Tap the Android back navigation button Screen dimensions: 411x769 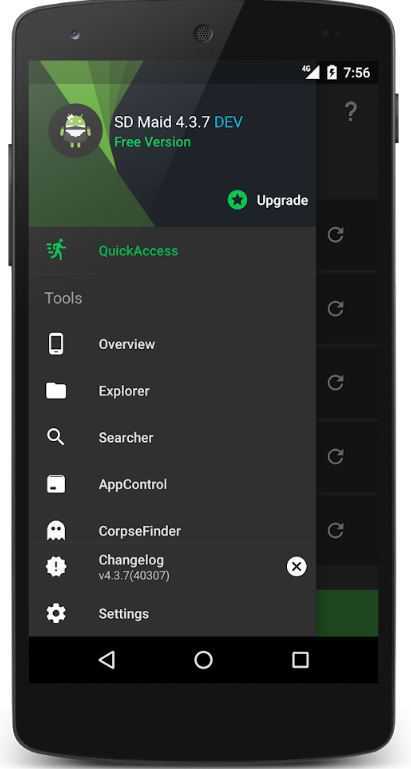click(107, 660)
